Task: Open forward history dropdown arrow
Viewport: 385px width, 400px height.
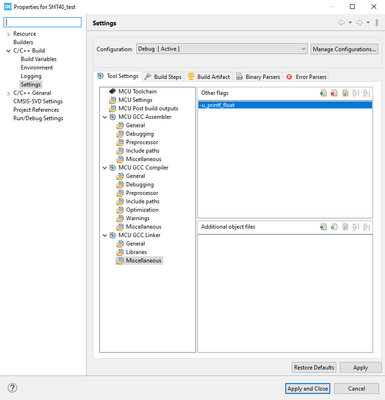Action: point(368,23)
